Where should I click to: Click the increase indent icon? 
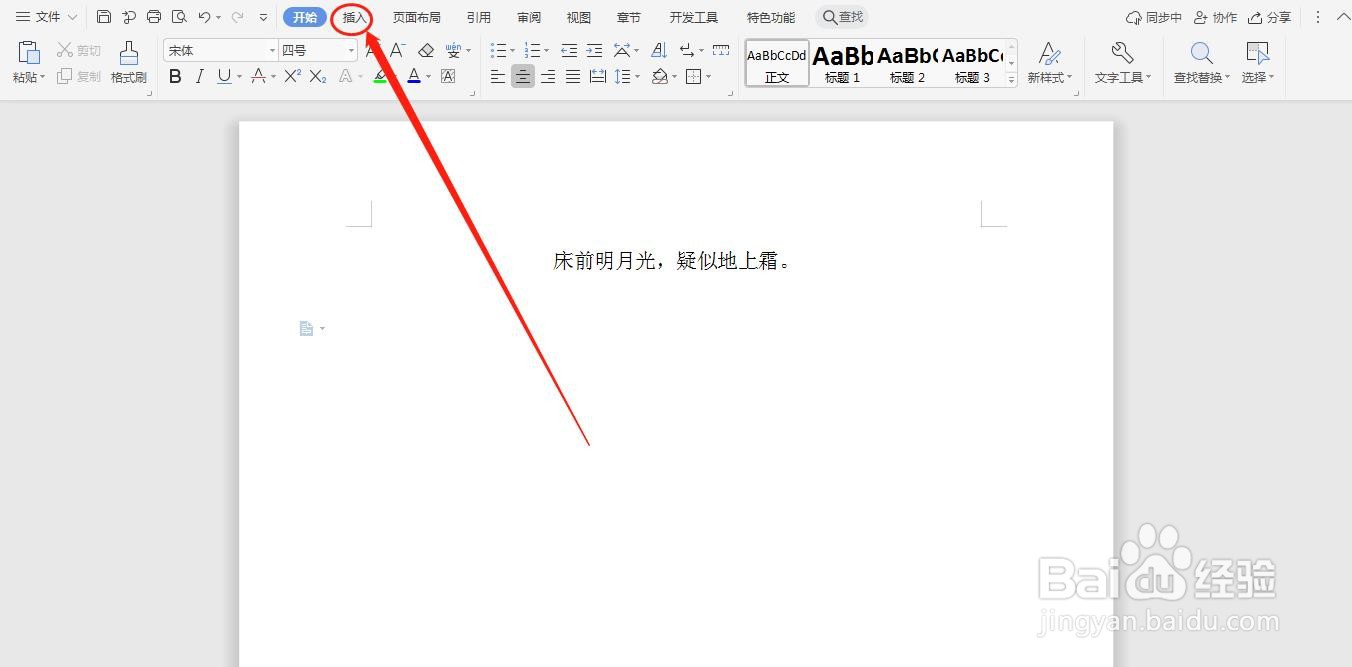(594, 50)
